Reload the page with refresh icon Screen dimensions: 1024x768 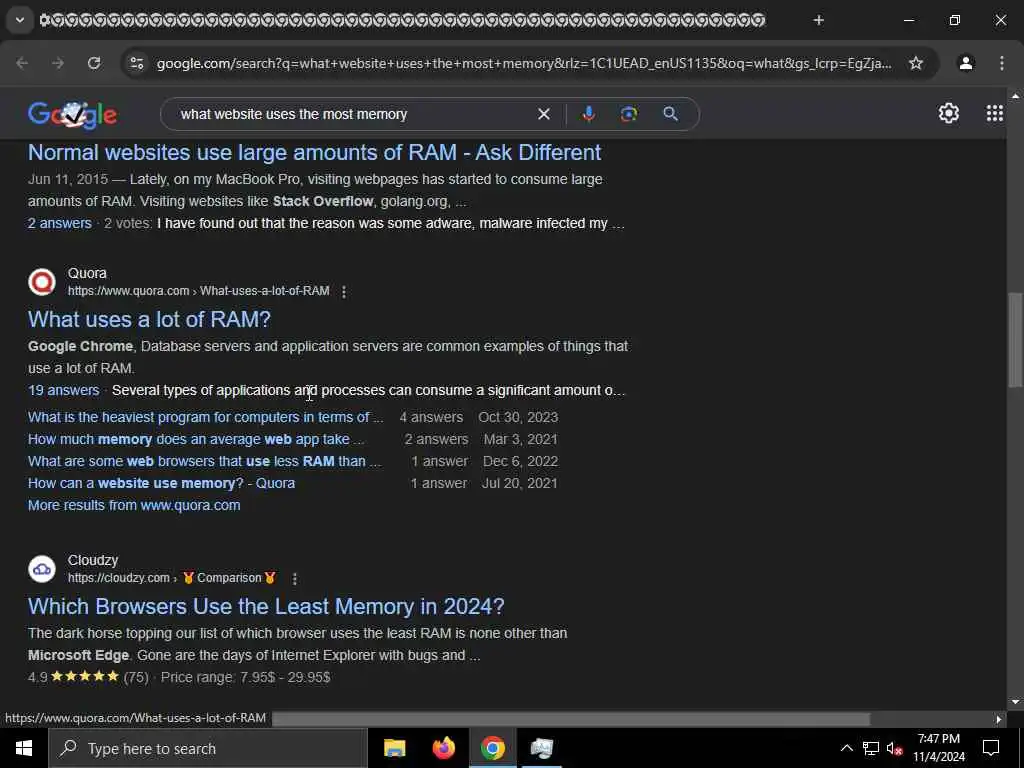pos(94,63)
